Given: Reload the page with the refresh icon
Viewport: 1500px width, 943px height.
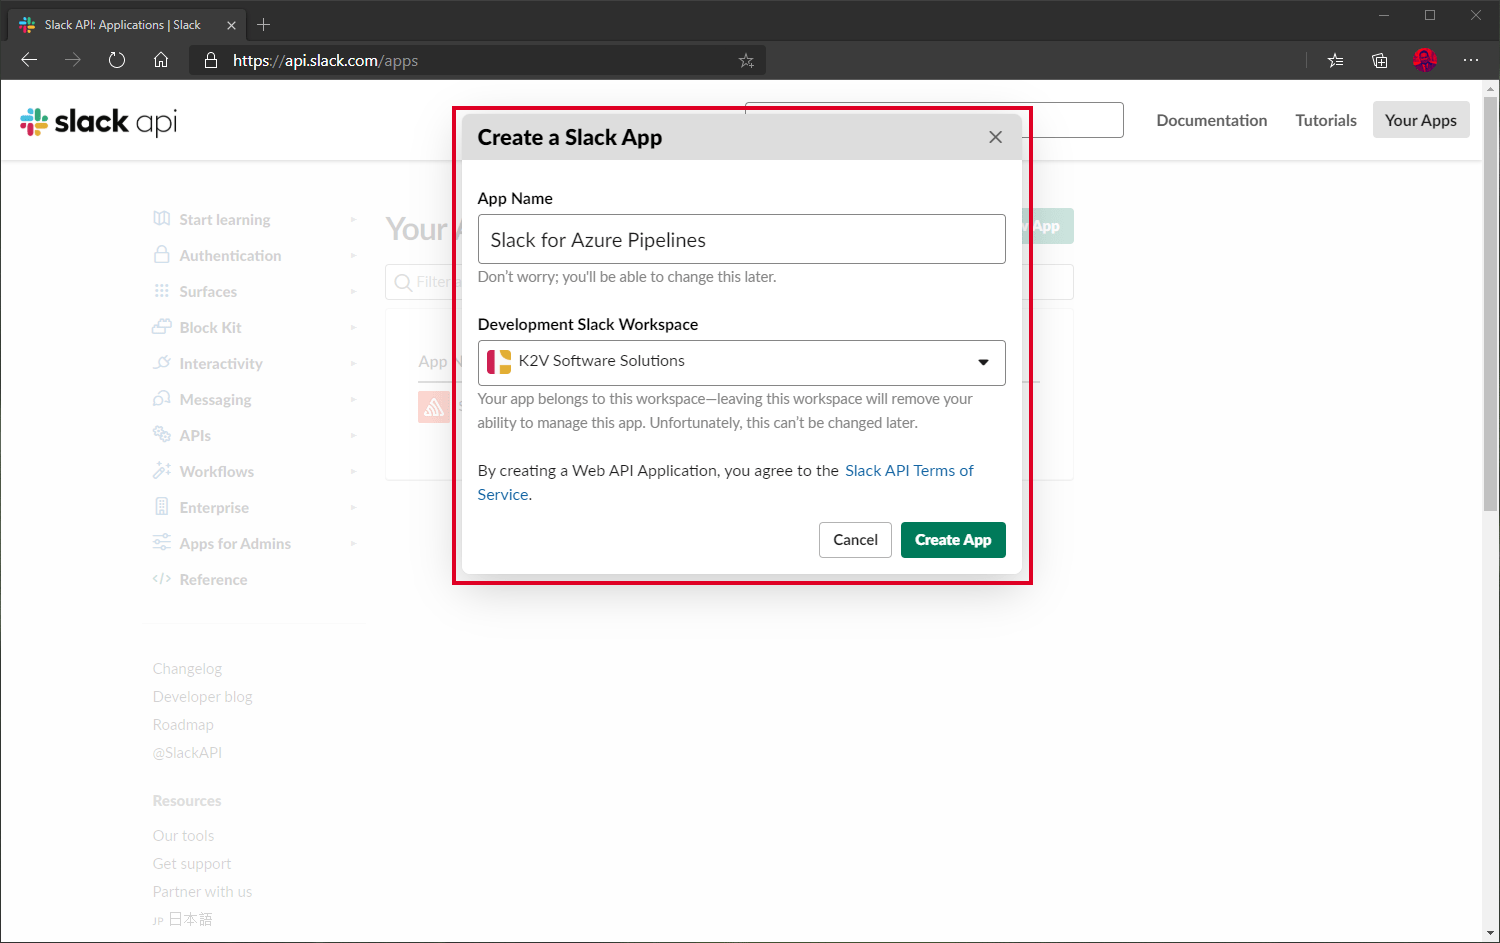Looking at the screenshot, I should tap(117, 60).
